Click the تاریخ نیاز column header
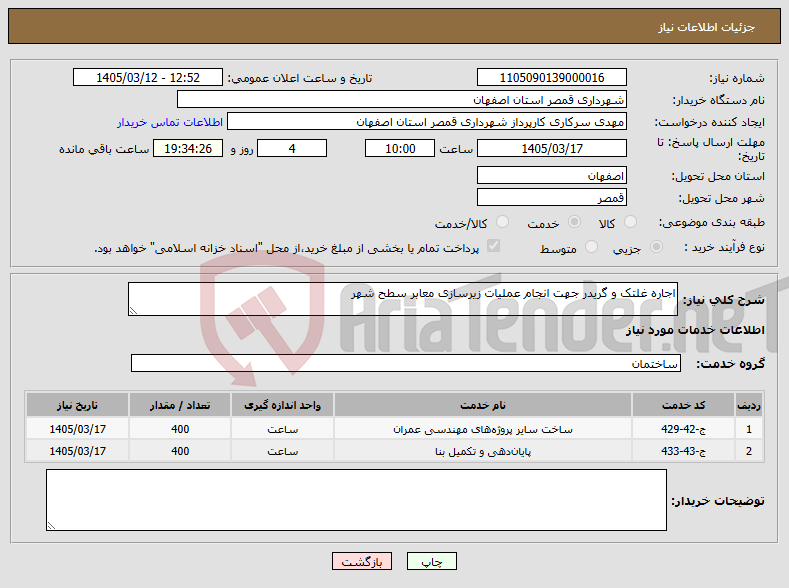This screenshot has height=588, width=789. [77, 405]
